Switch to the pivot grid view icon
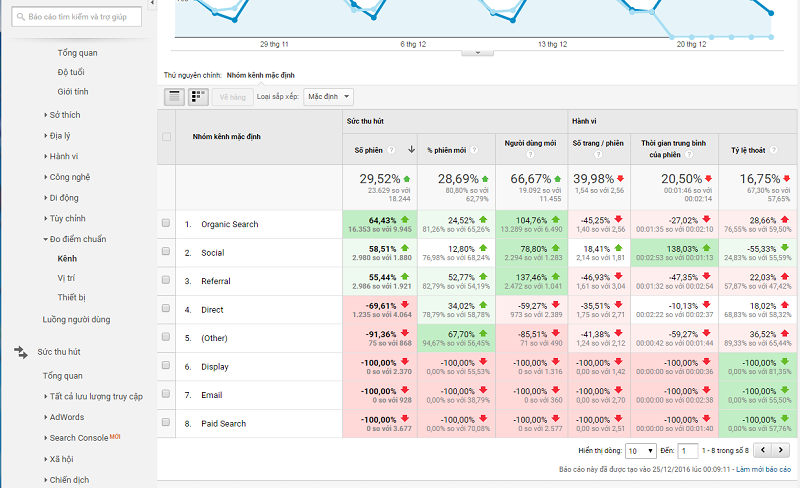The width and height of the screenshot is (800, 488). (199, 96)
